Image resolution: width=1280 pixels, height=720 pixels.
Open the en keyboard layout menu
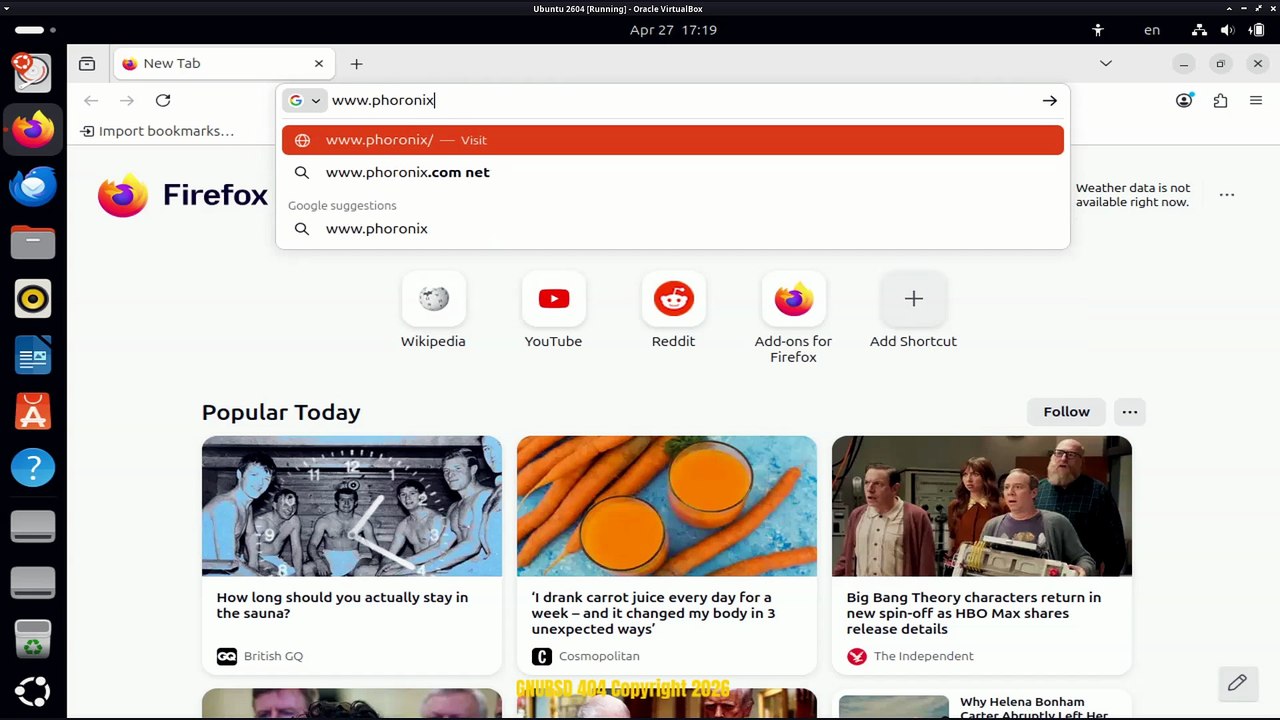coord(1152,30)
